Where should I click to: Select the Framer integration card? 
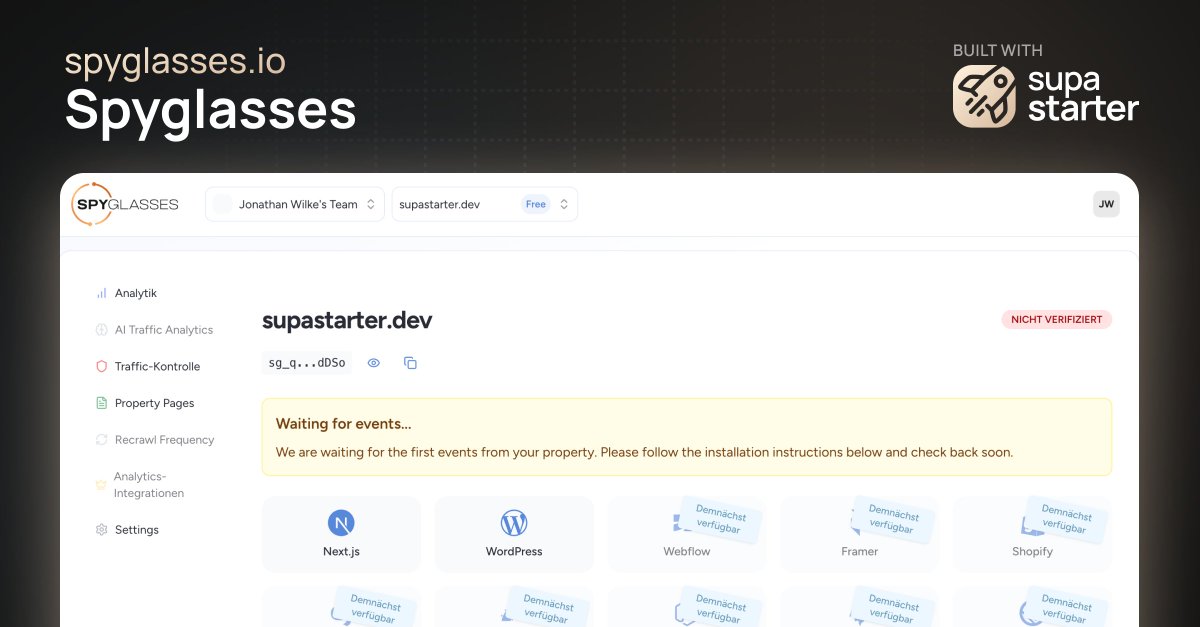tap(860, 534)
